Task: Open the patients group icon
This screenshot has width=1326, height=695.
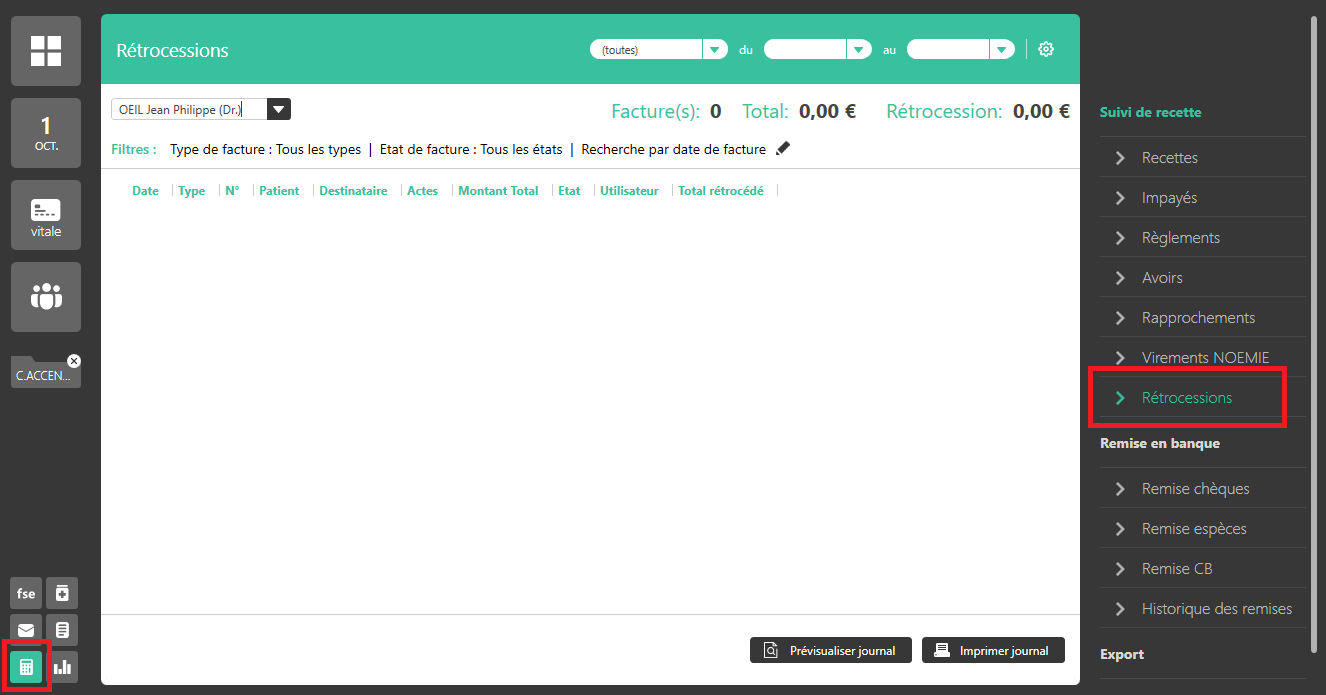Action: click(46, 297)
